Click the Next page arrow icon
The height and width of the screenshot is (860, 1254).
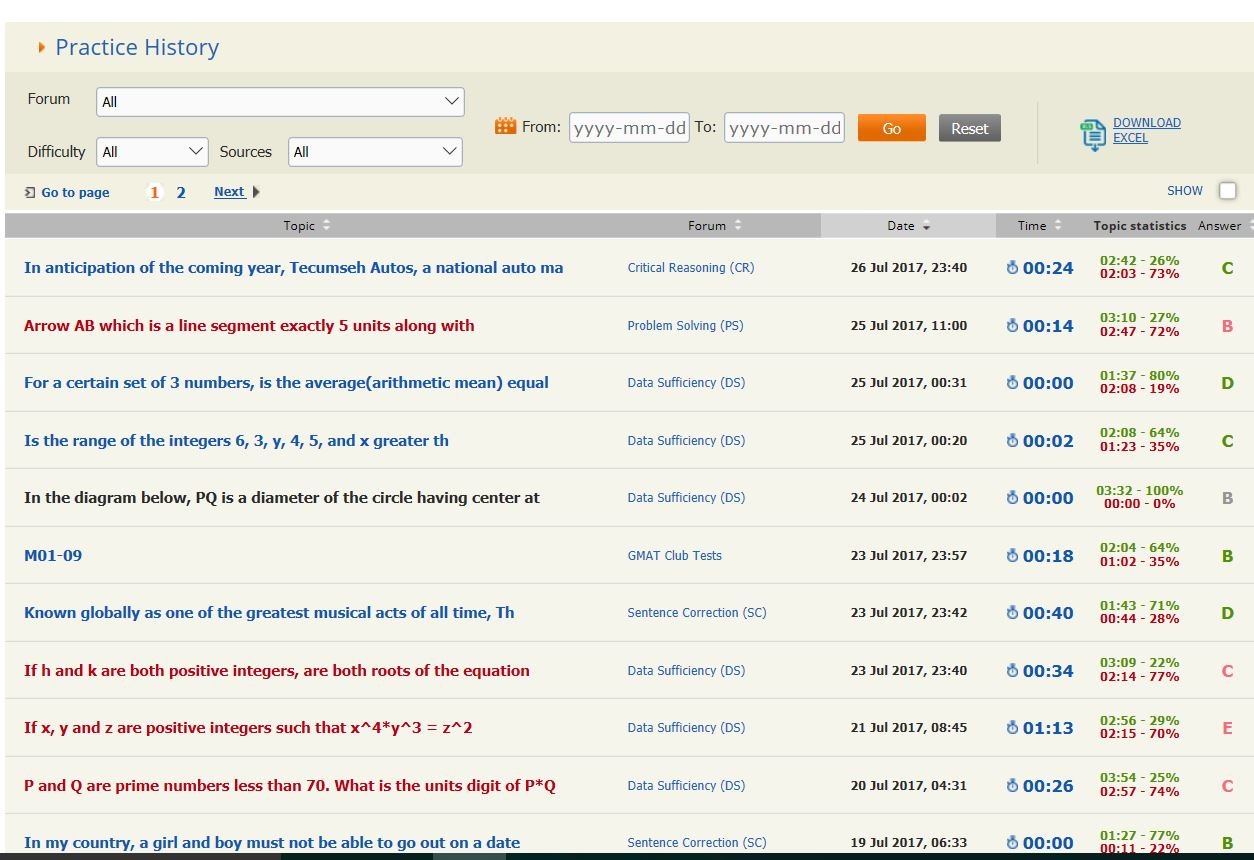click(256, 192)
